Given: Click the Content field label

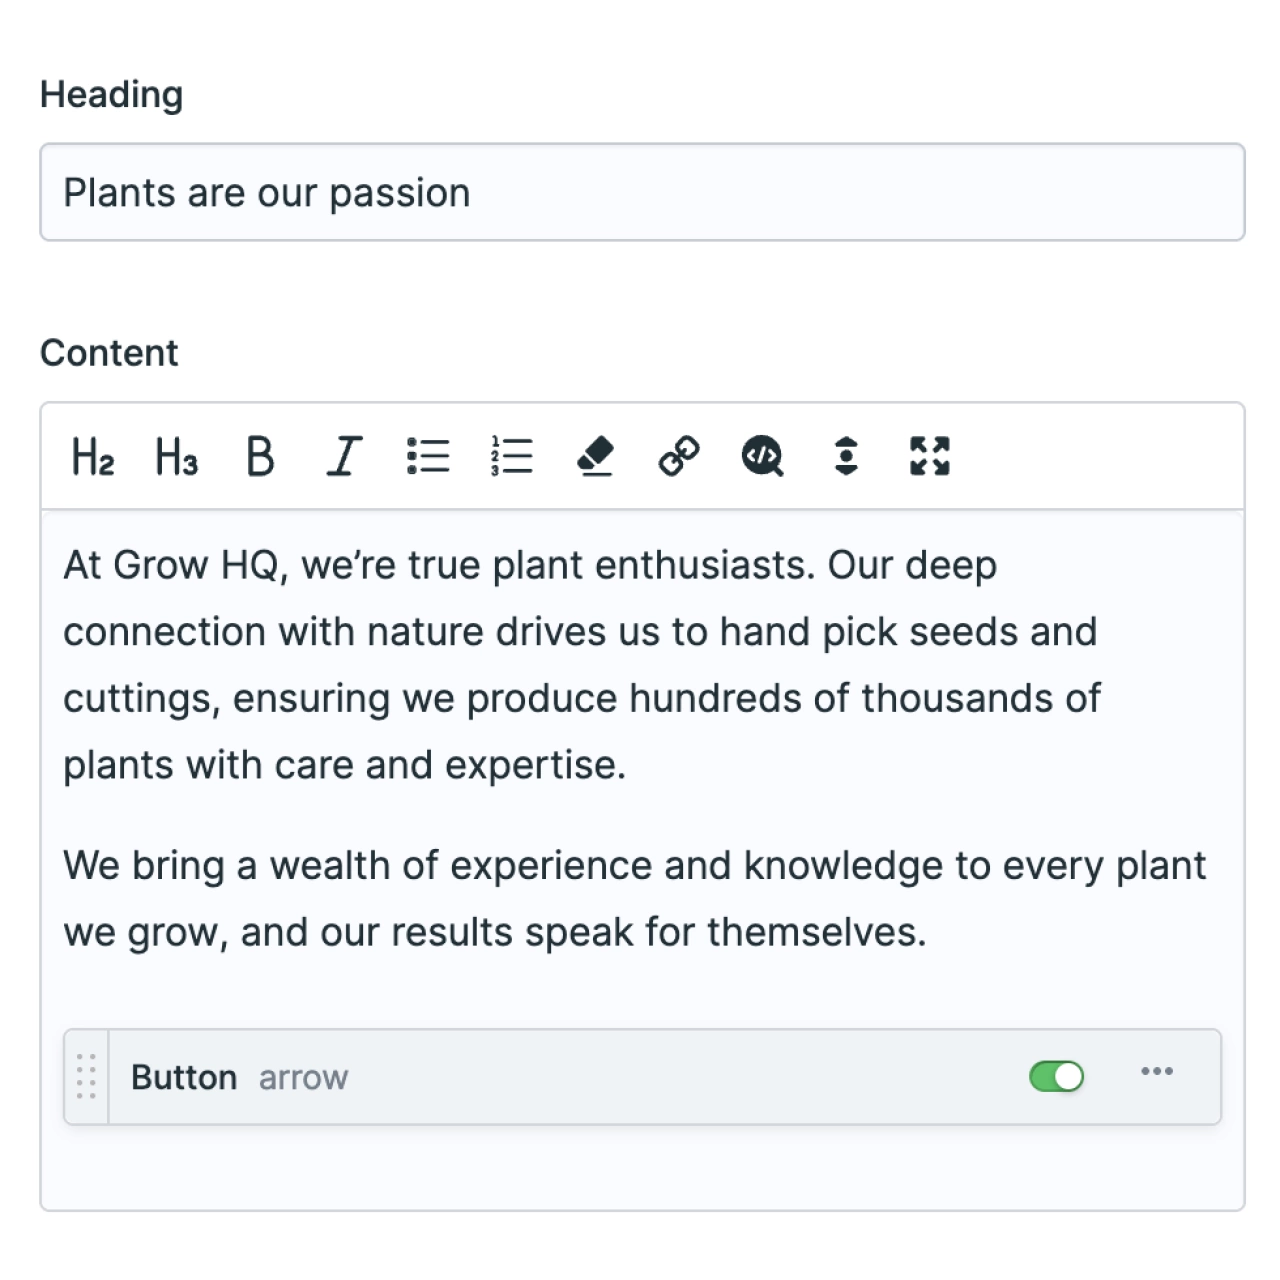Looking at the screenshot, I should pyautogui.click(x=109, y=353).
